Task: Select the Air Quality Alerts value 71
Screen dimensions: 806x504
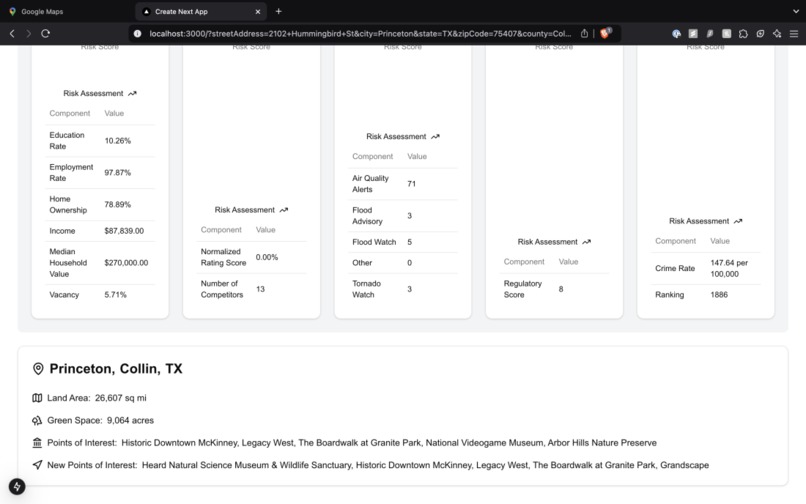Action: click(x=411, y=184)
